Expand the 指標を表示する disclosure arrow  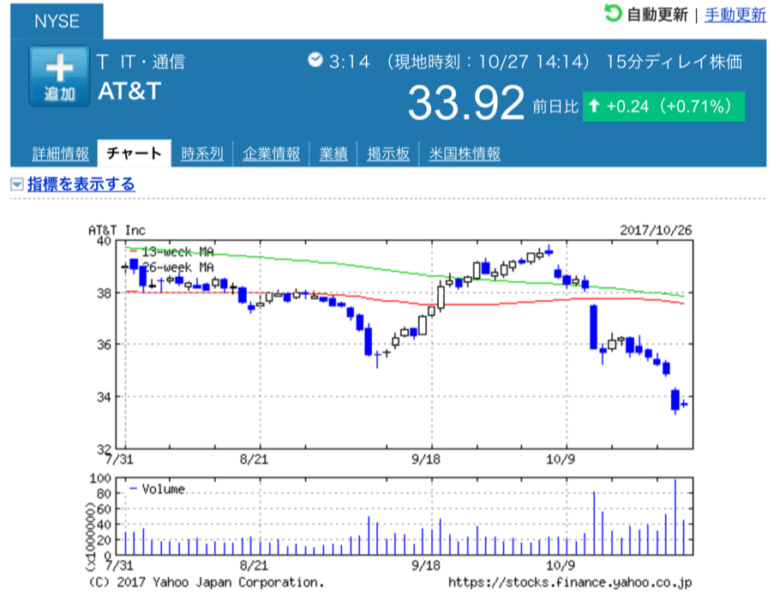[17, 185]
